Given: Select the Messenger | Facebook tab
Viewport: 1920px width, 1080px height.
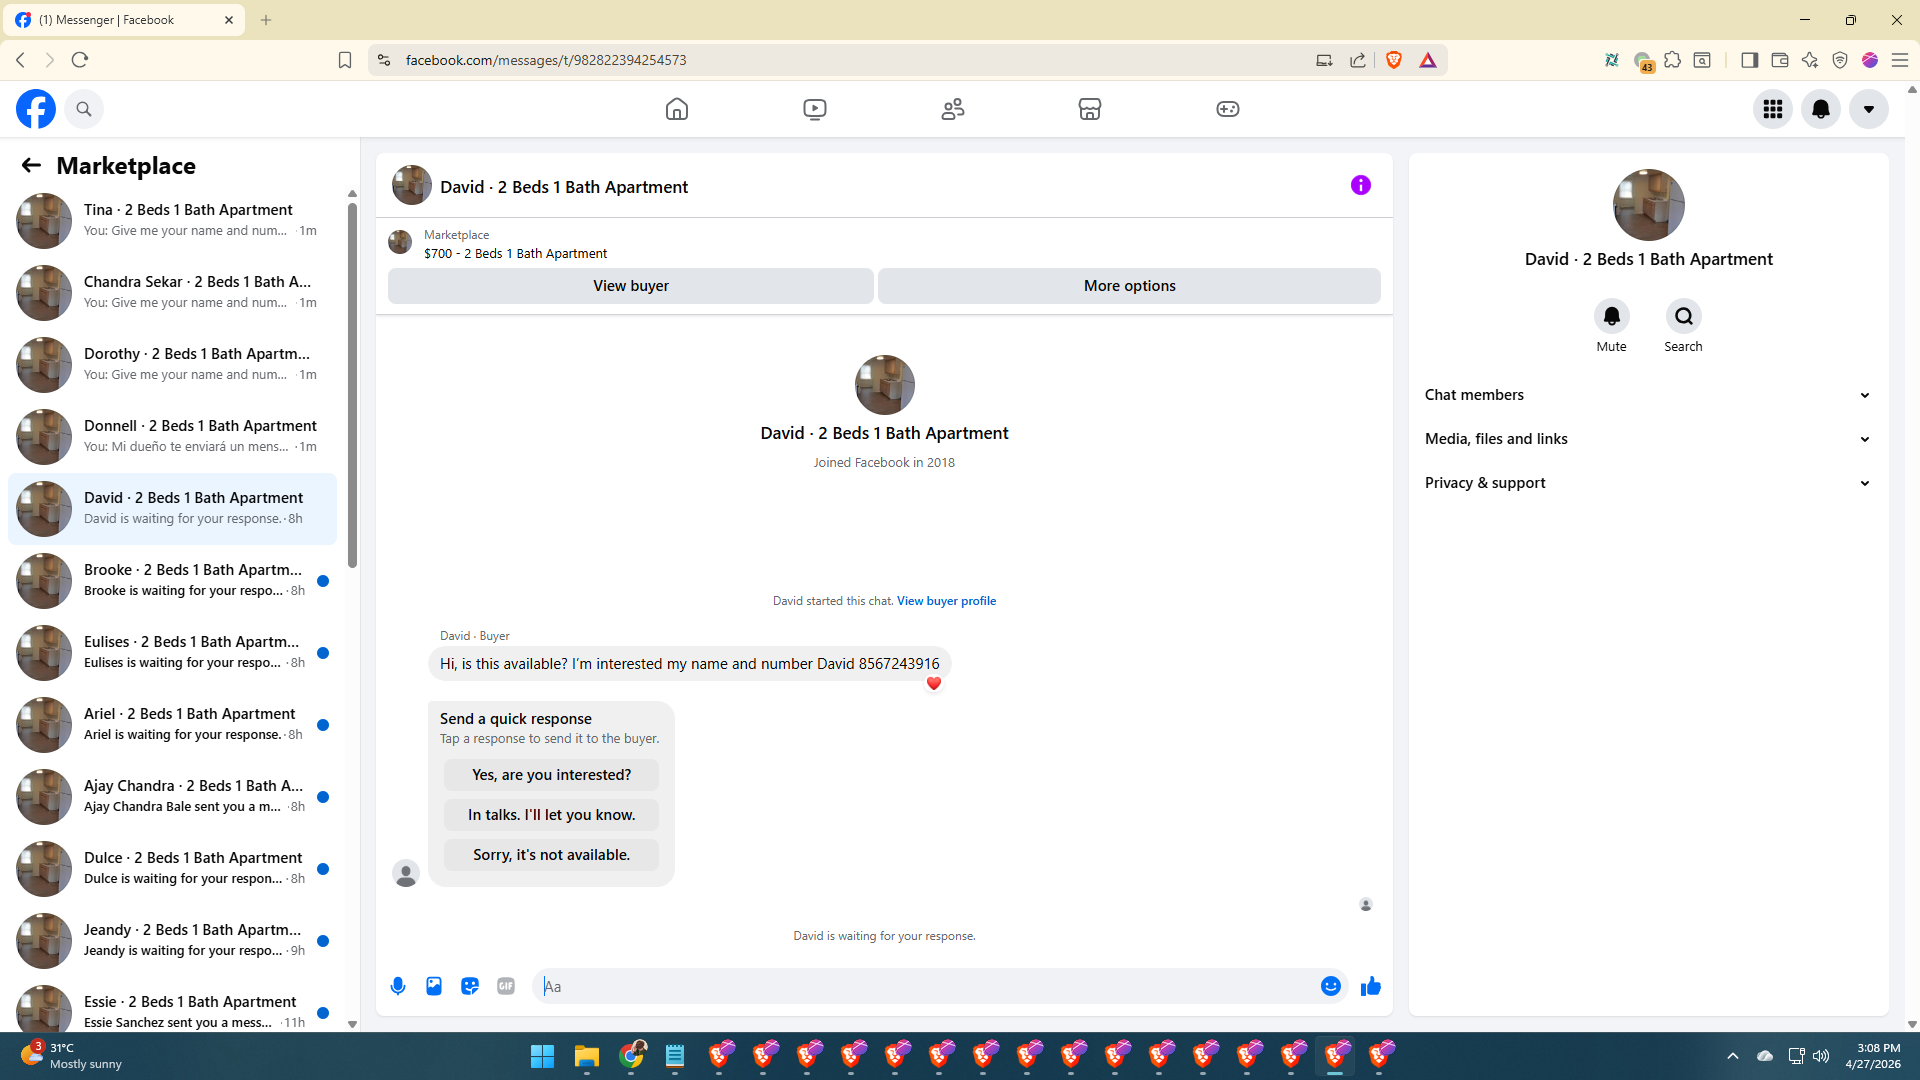Looking at the screenshot, I should 124,20.
